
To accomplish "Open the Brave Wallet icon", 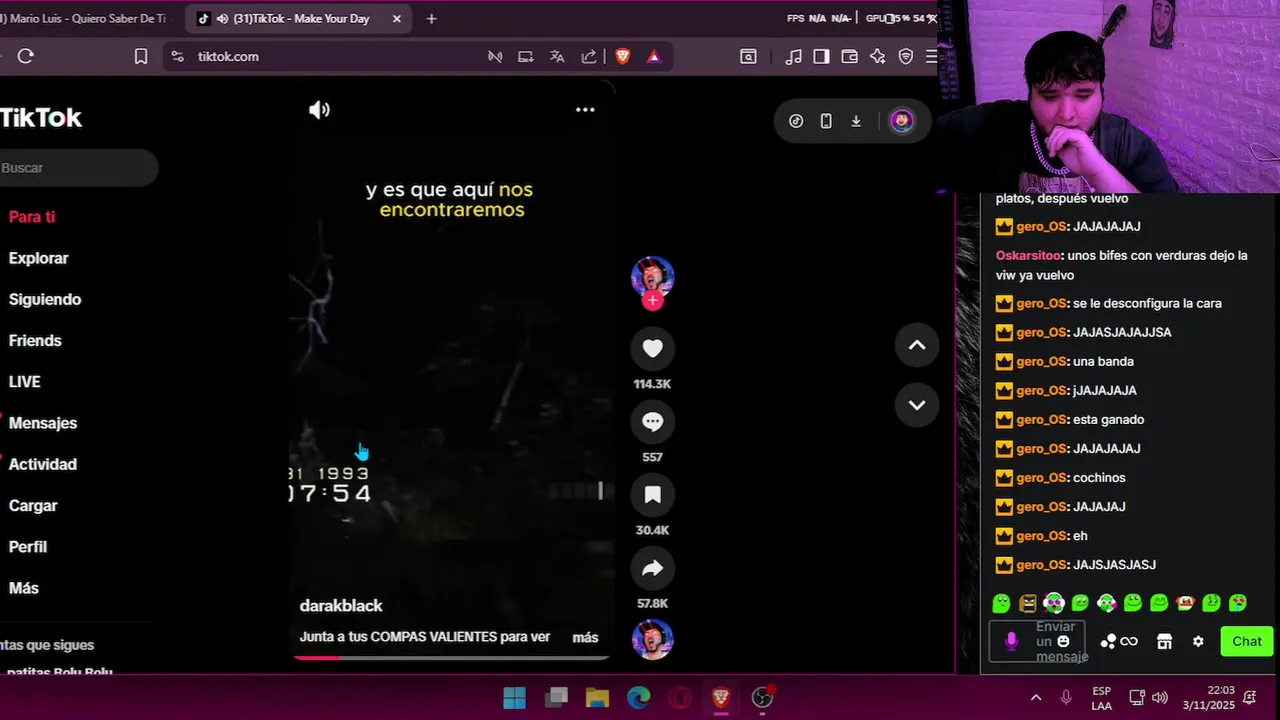I will [x=849, y=57].
